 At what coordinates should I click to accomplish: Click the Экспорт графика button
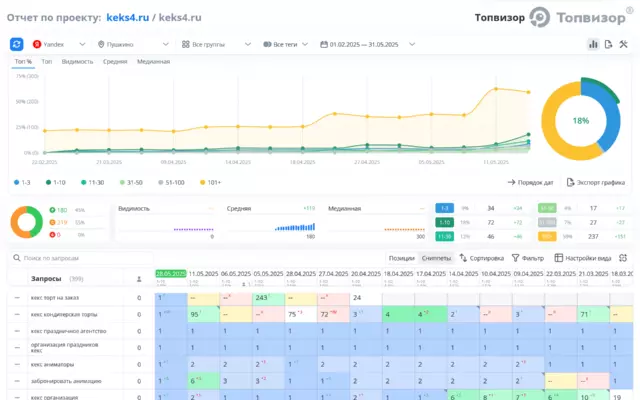click(596, 182)
